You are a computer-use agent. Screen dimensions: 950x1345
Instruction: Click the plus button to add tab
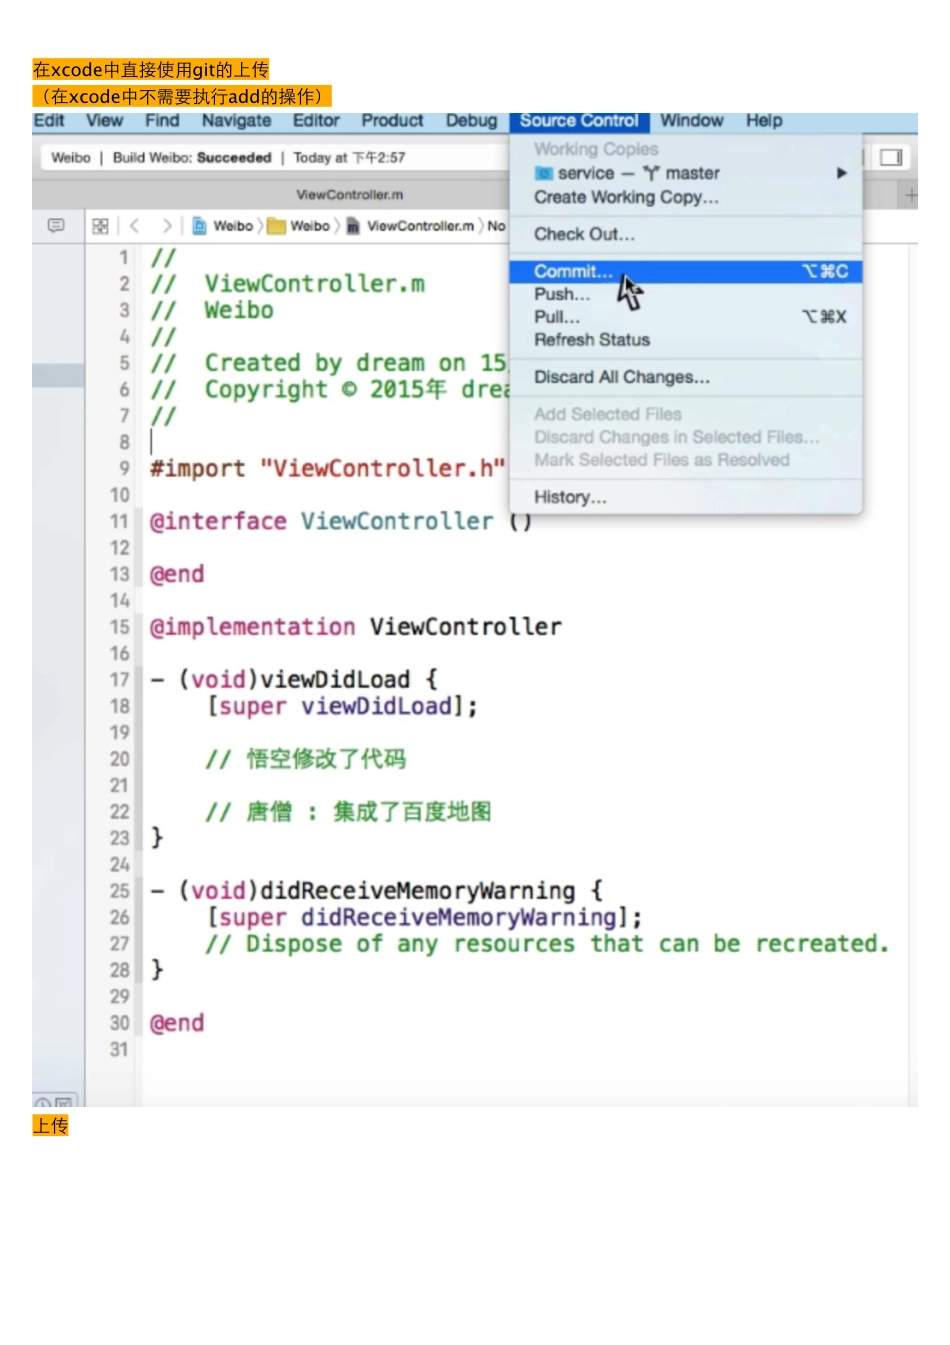tap(910, 195)
